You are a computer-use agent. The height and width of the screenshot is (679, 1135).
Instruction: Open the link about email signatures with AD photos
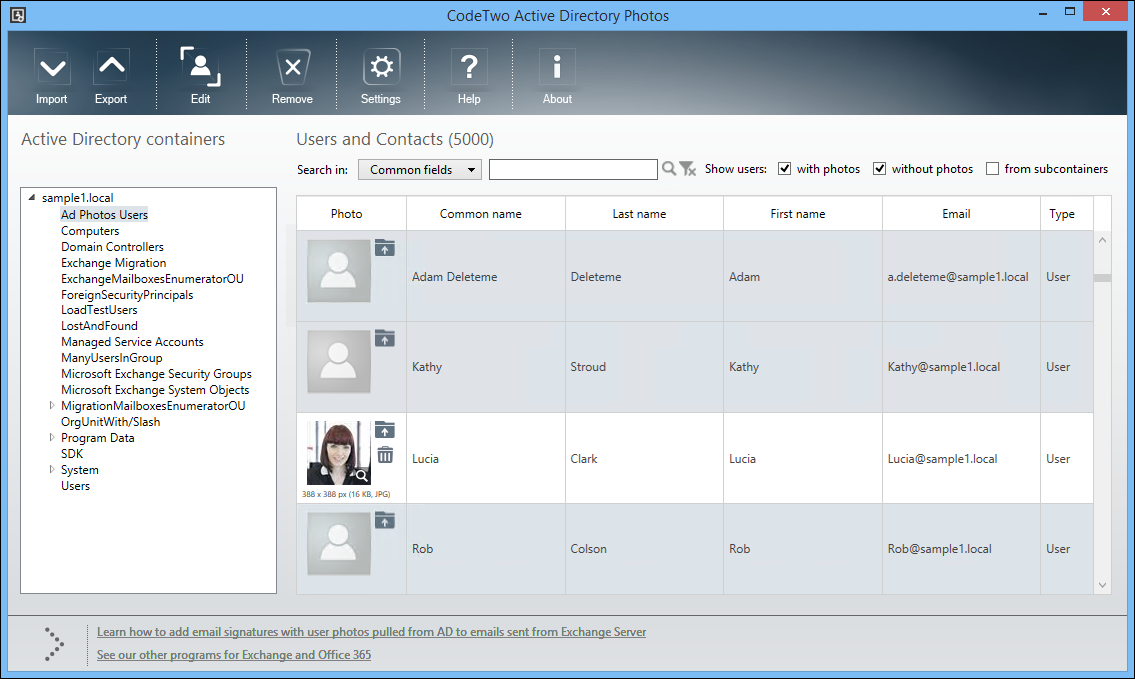pyautogui.click(x=371, y=632)
